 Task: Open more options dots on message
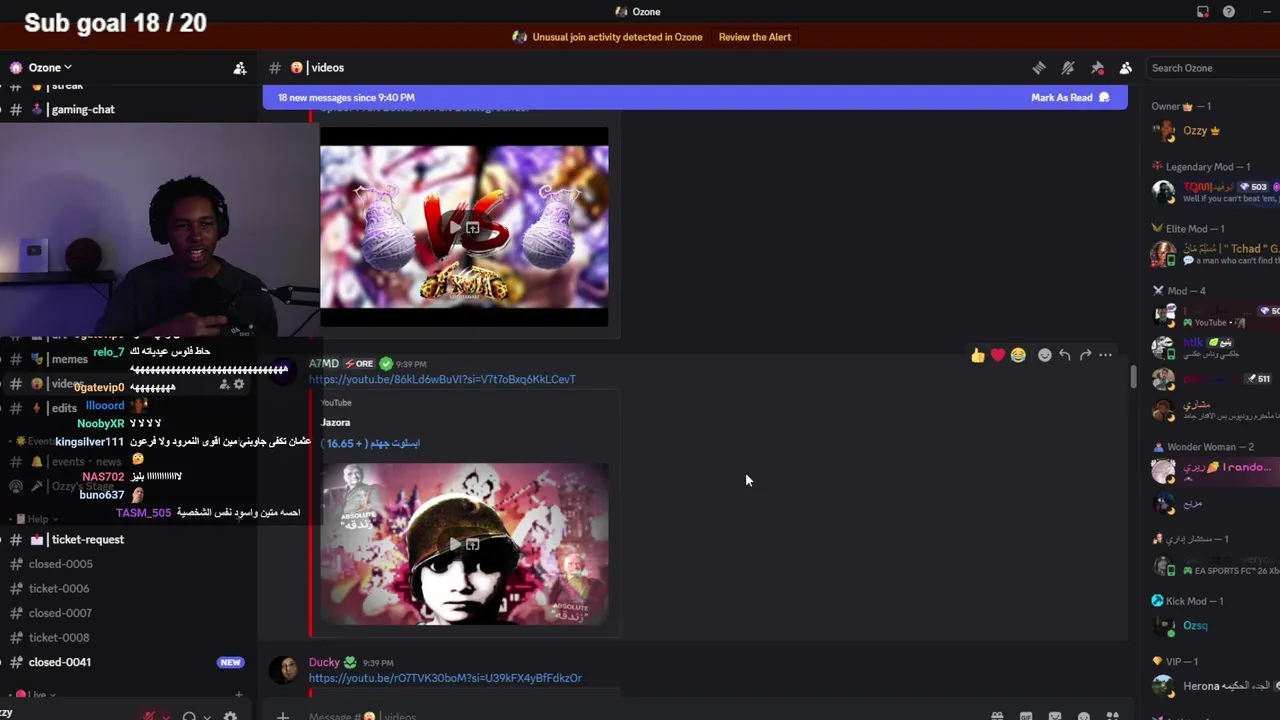1105,355
